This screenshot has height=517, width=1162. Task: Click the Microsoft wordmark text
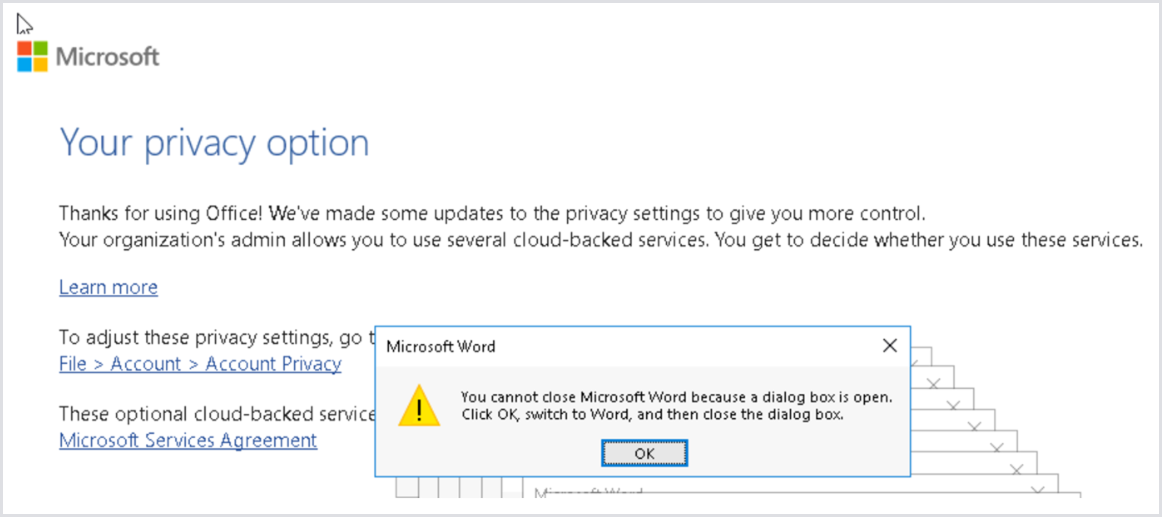coord(107,57)
